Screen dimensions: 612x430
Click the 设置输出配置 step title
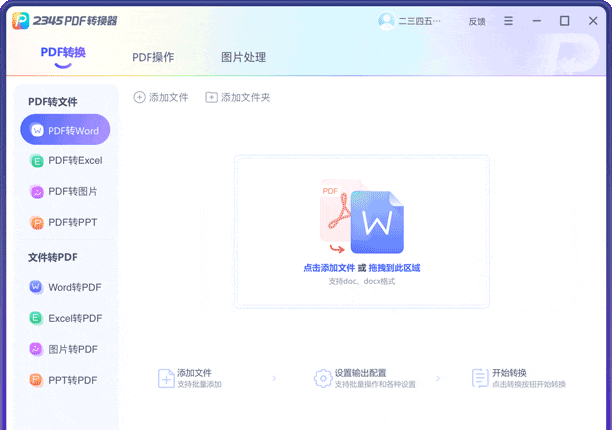tap(360, 373)
